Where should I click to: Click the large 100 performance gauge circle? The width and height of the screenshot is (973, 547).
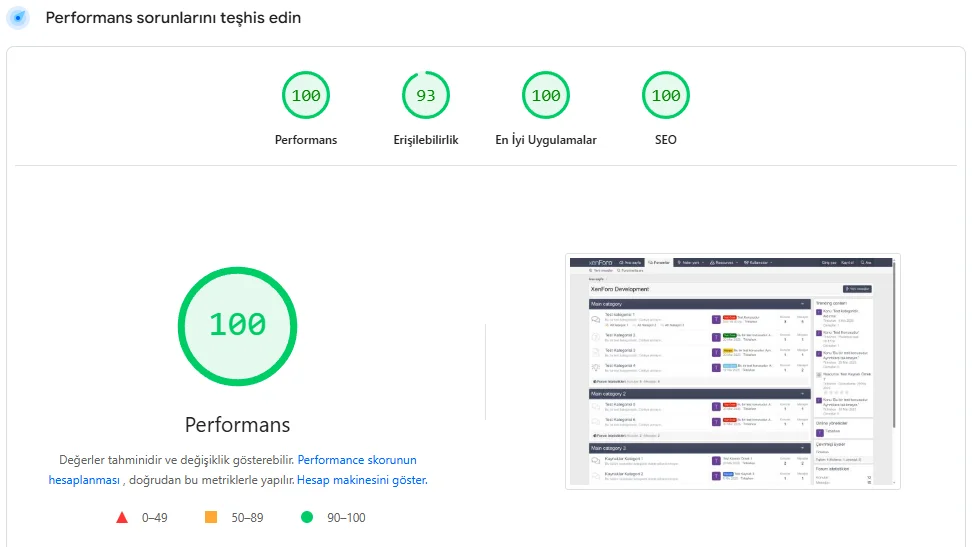coord(237,325)
